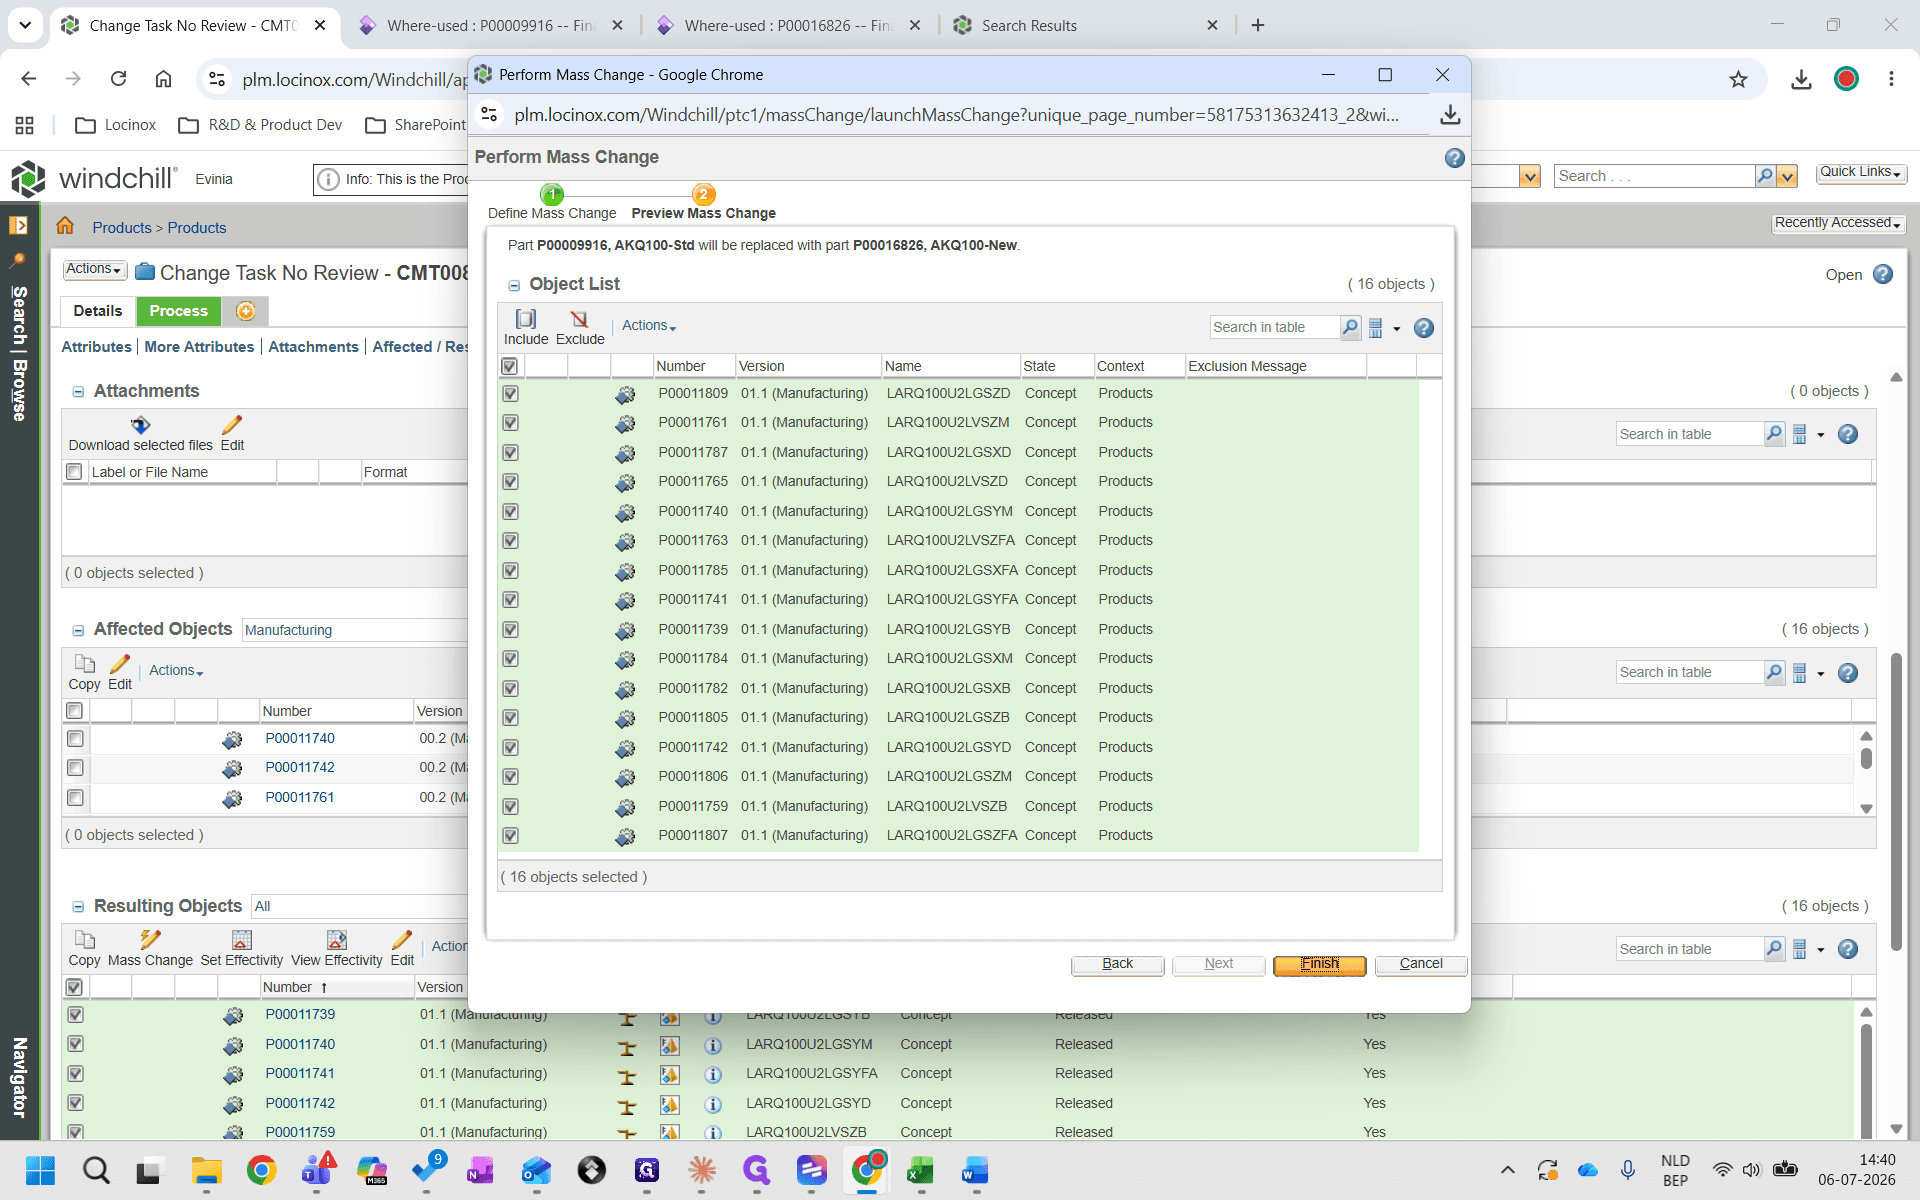Check the Affected Objects P00011761 checkbox
Image resolution: width=1920 pixels, height=1200 pixels.
(x=75, y=797)
